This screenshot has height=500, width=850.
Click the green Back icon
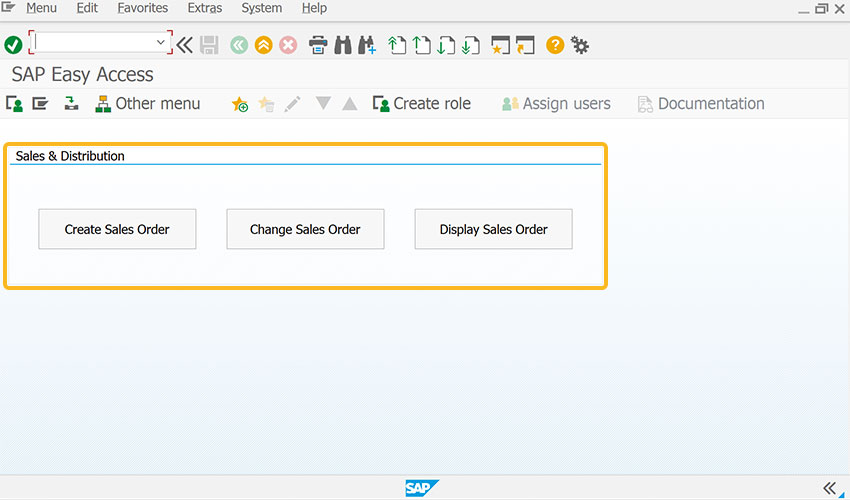[239, 45]
